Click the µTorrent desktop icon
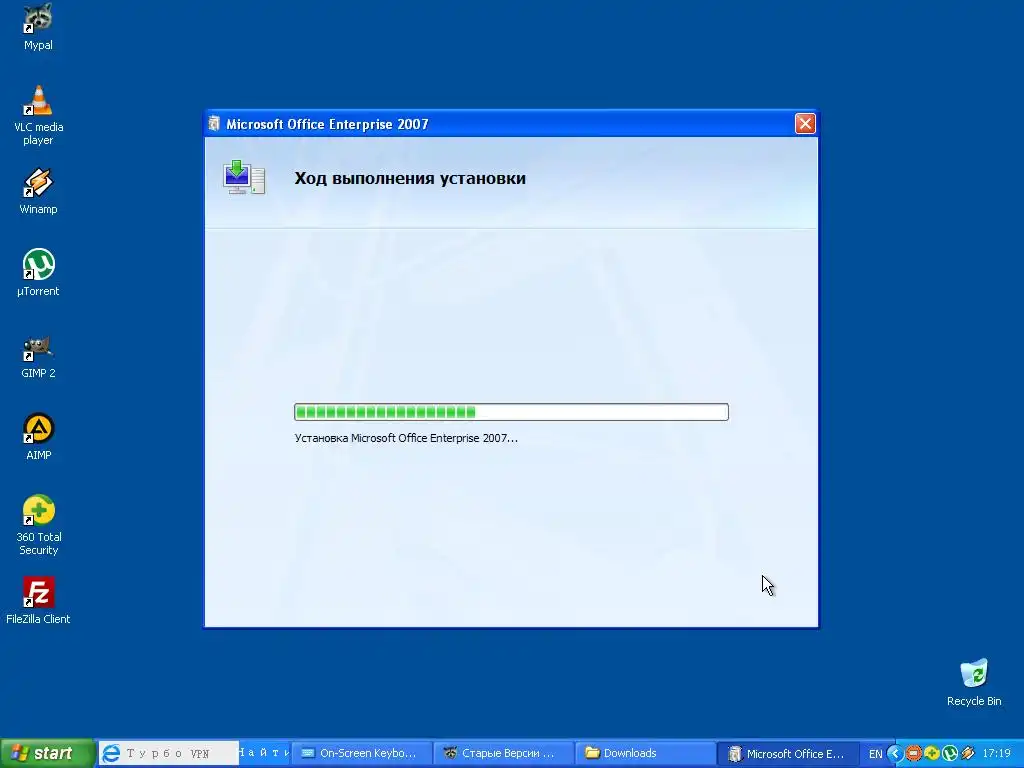Image resolution: width=1024 pixels, height=768 pixels. pos(38,272)
